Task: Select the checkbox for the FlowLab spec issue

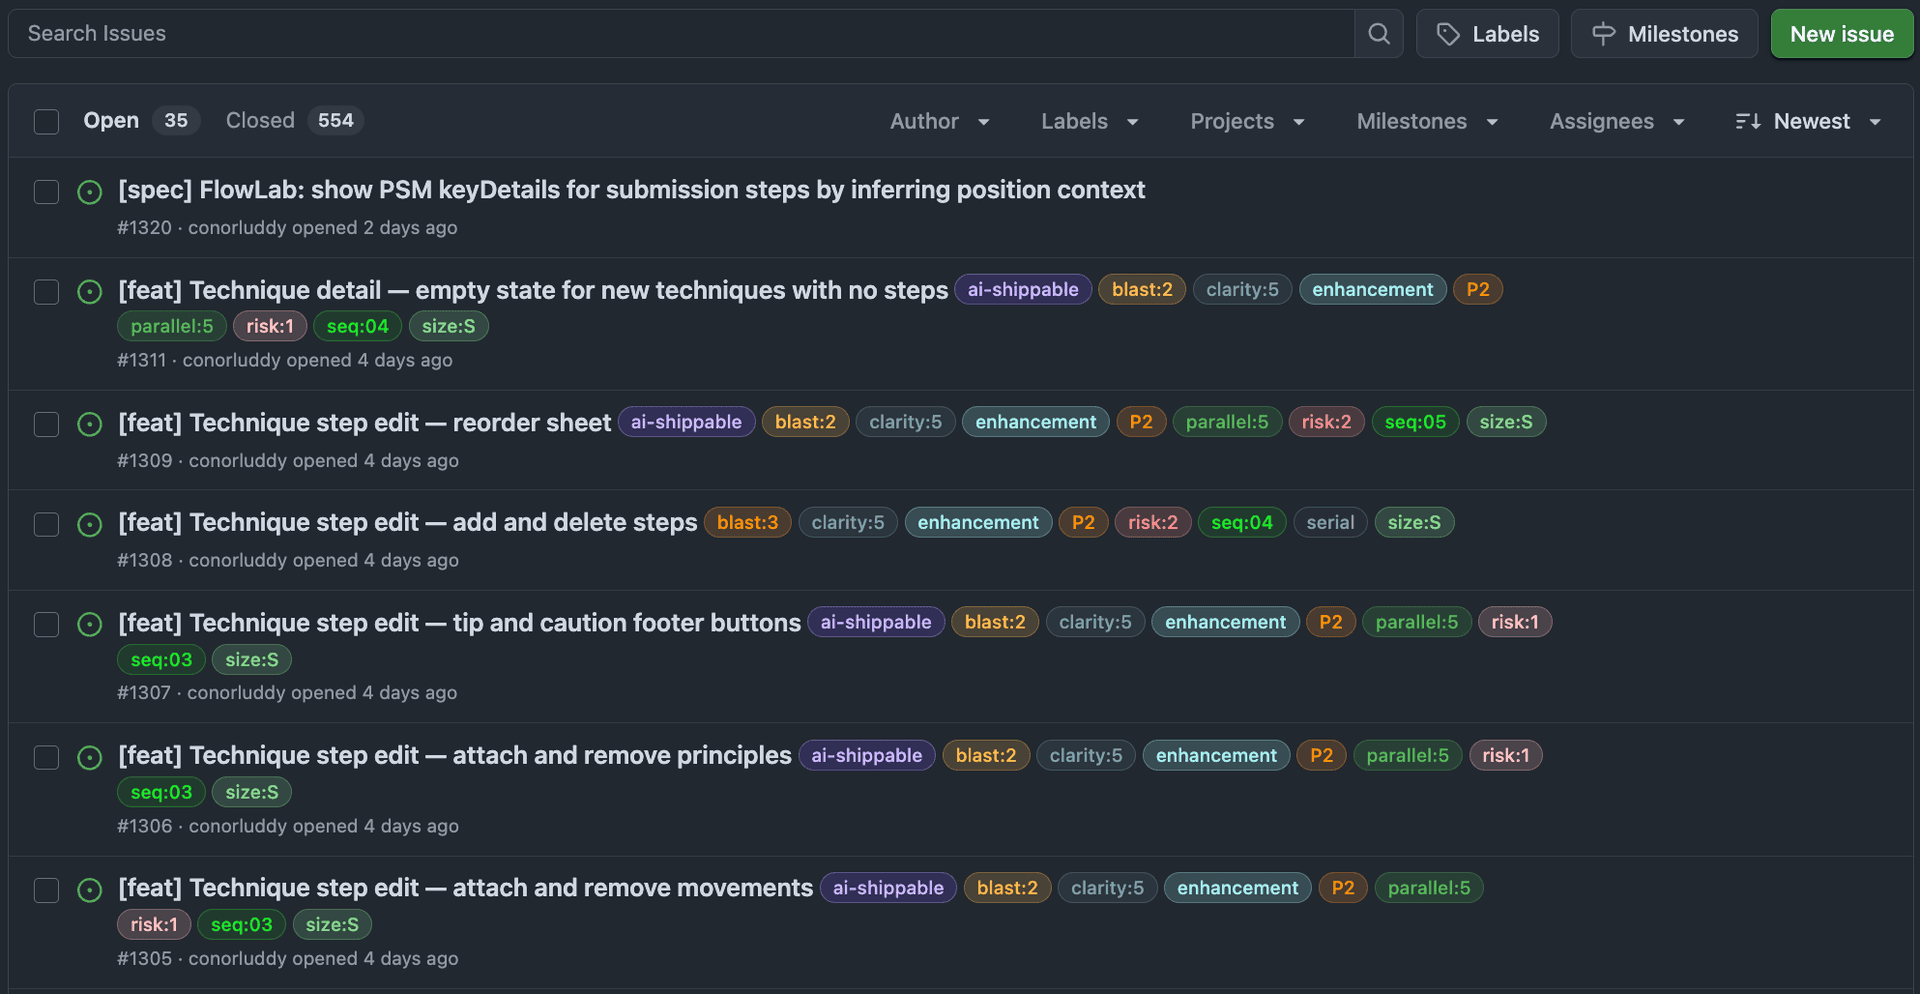Action: click(46, 192)
